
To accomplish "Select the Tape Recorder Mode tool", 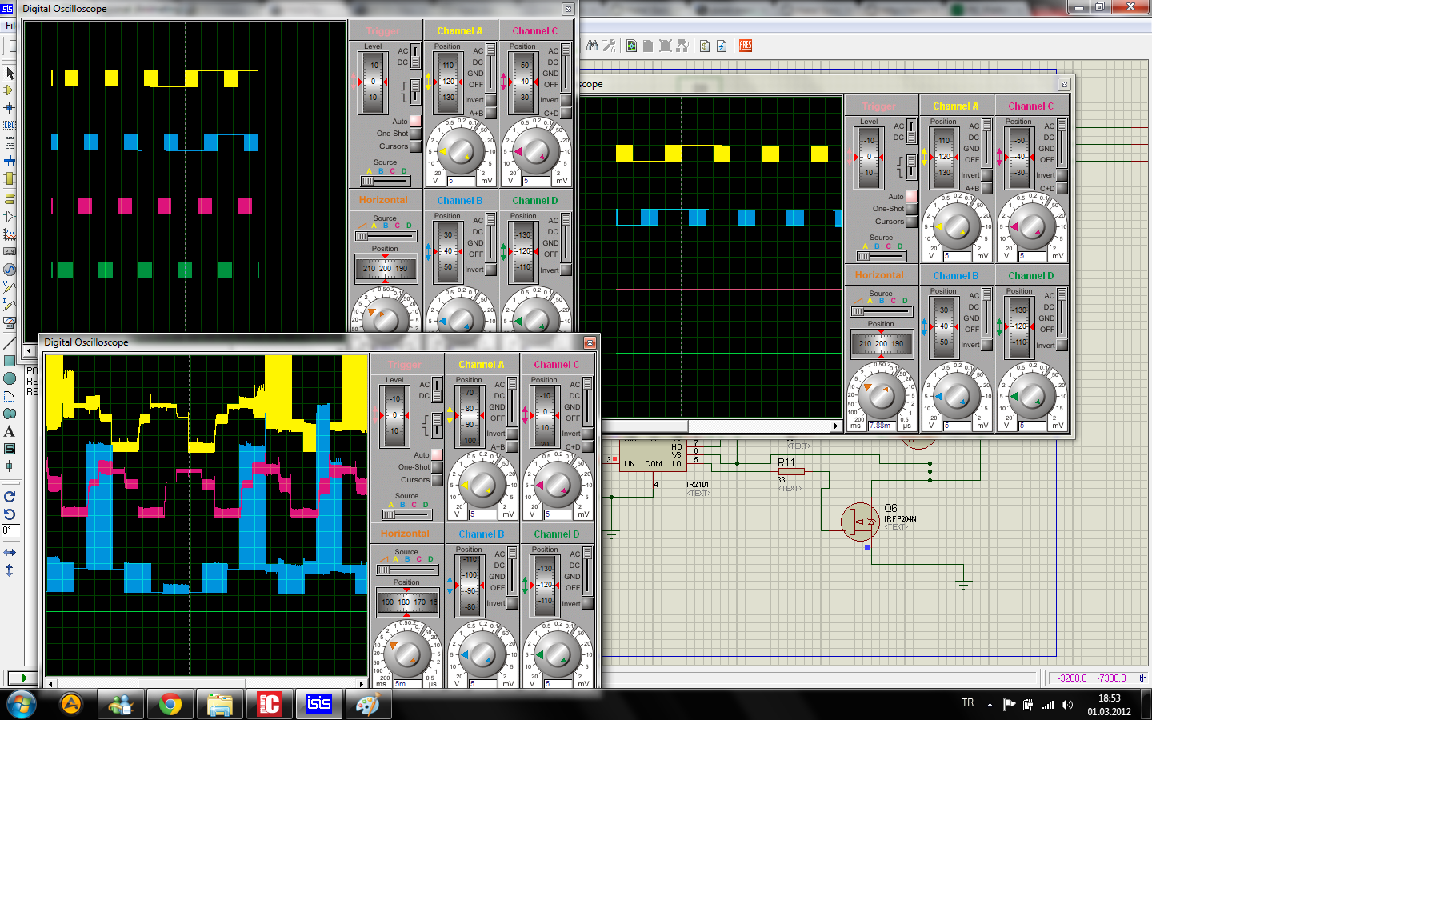I will tap(9, 252).
